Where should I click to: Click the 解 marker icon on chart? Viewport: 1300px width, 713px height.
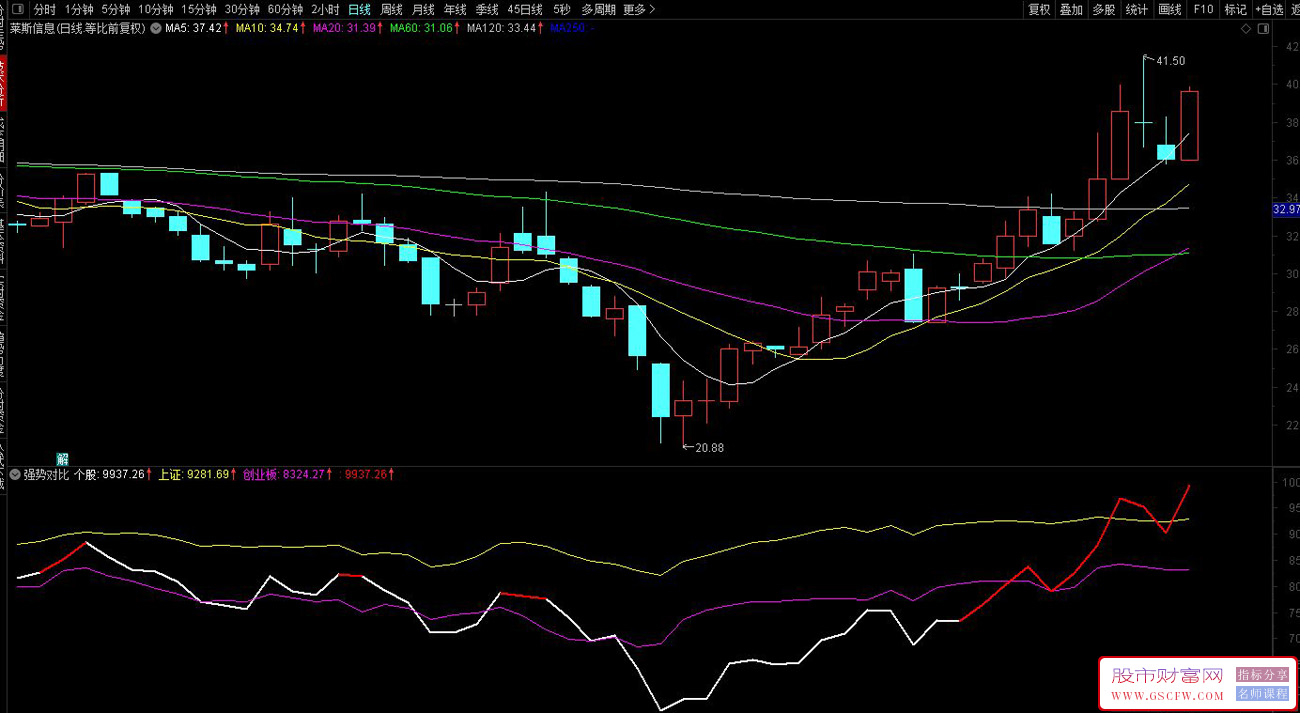click(x=62, y=459)
